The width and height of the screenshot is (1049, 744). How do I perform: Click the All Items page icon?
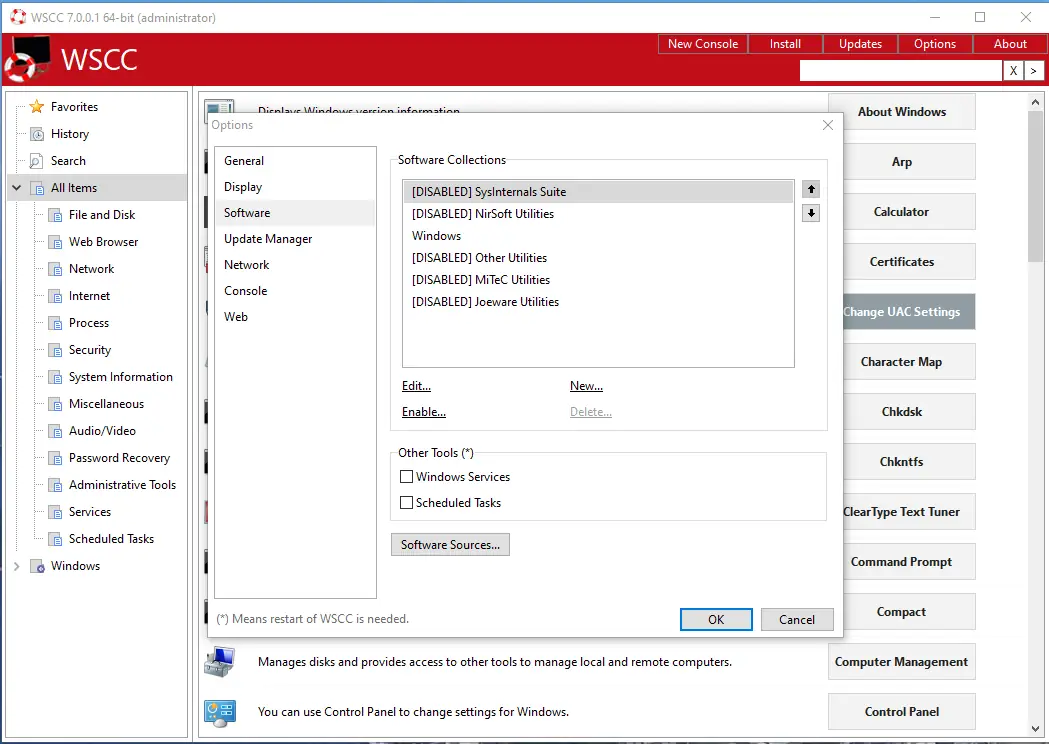coord(39,188)
